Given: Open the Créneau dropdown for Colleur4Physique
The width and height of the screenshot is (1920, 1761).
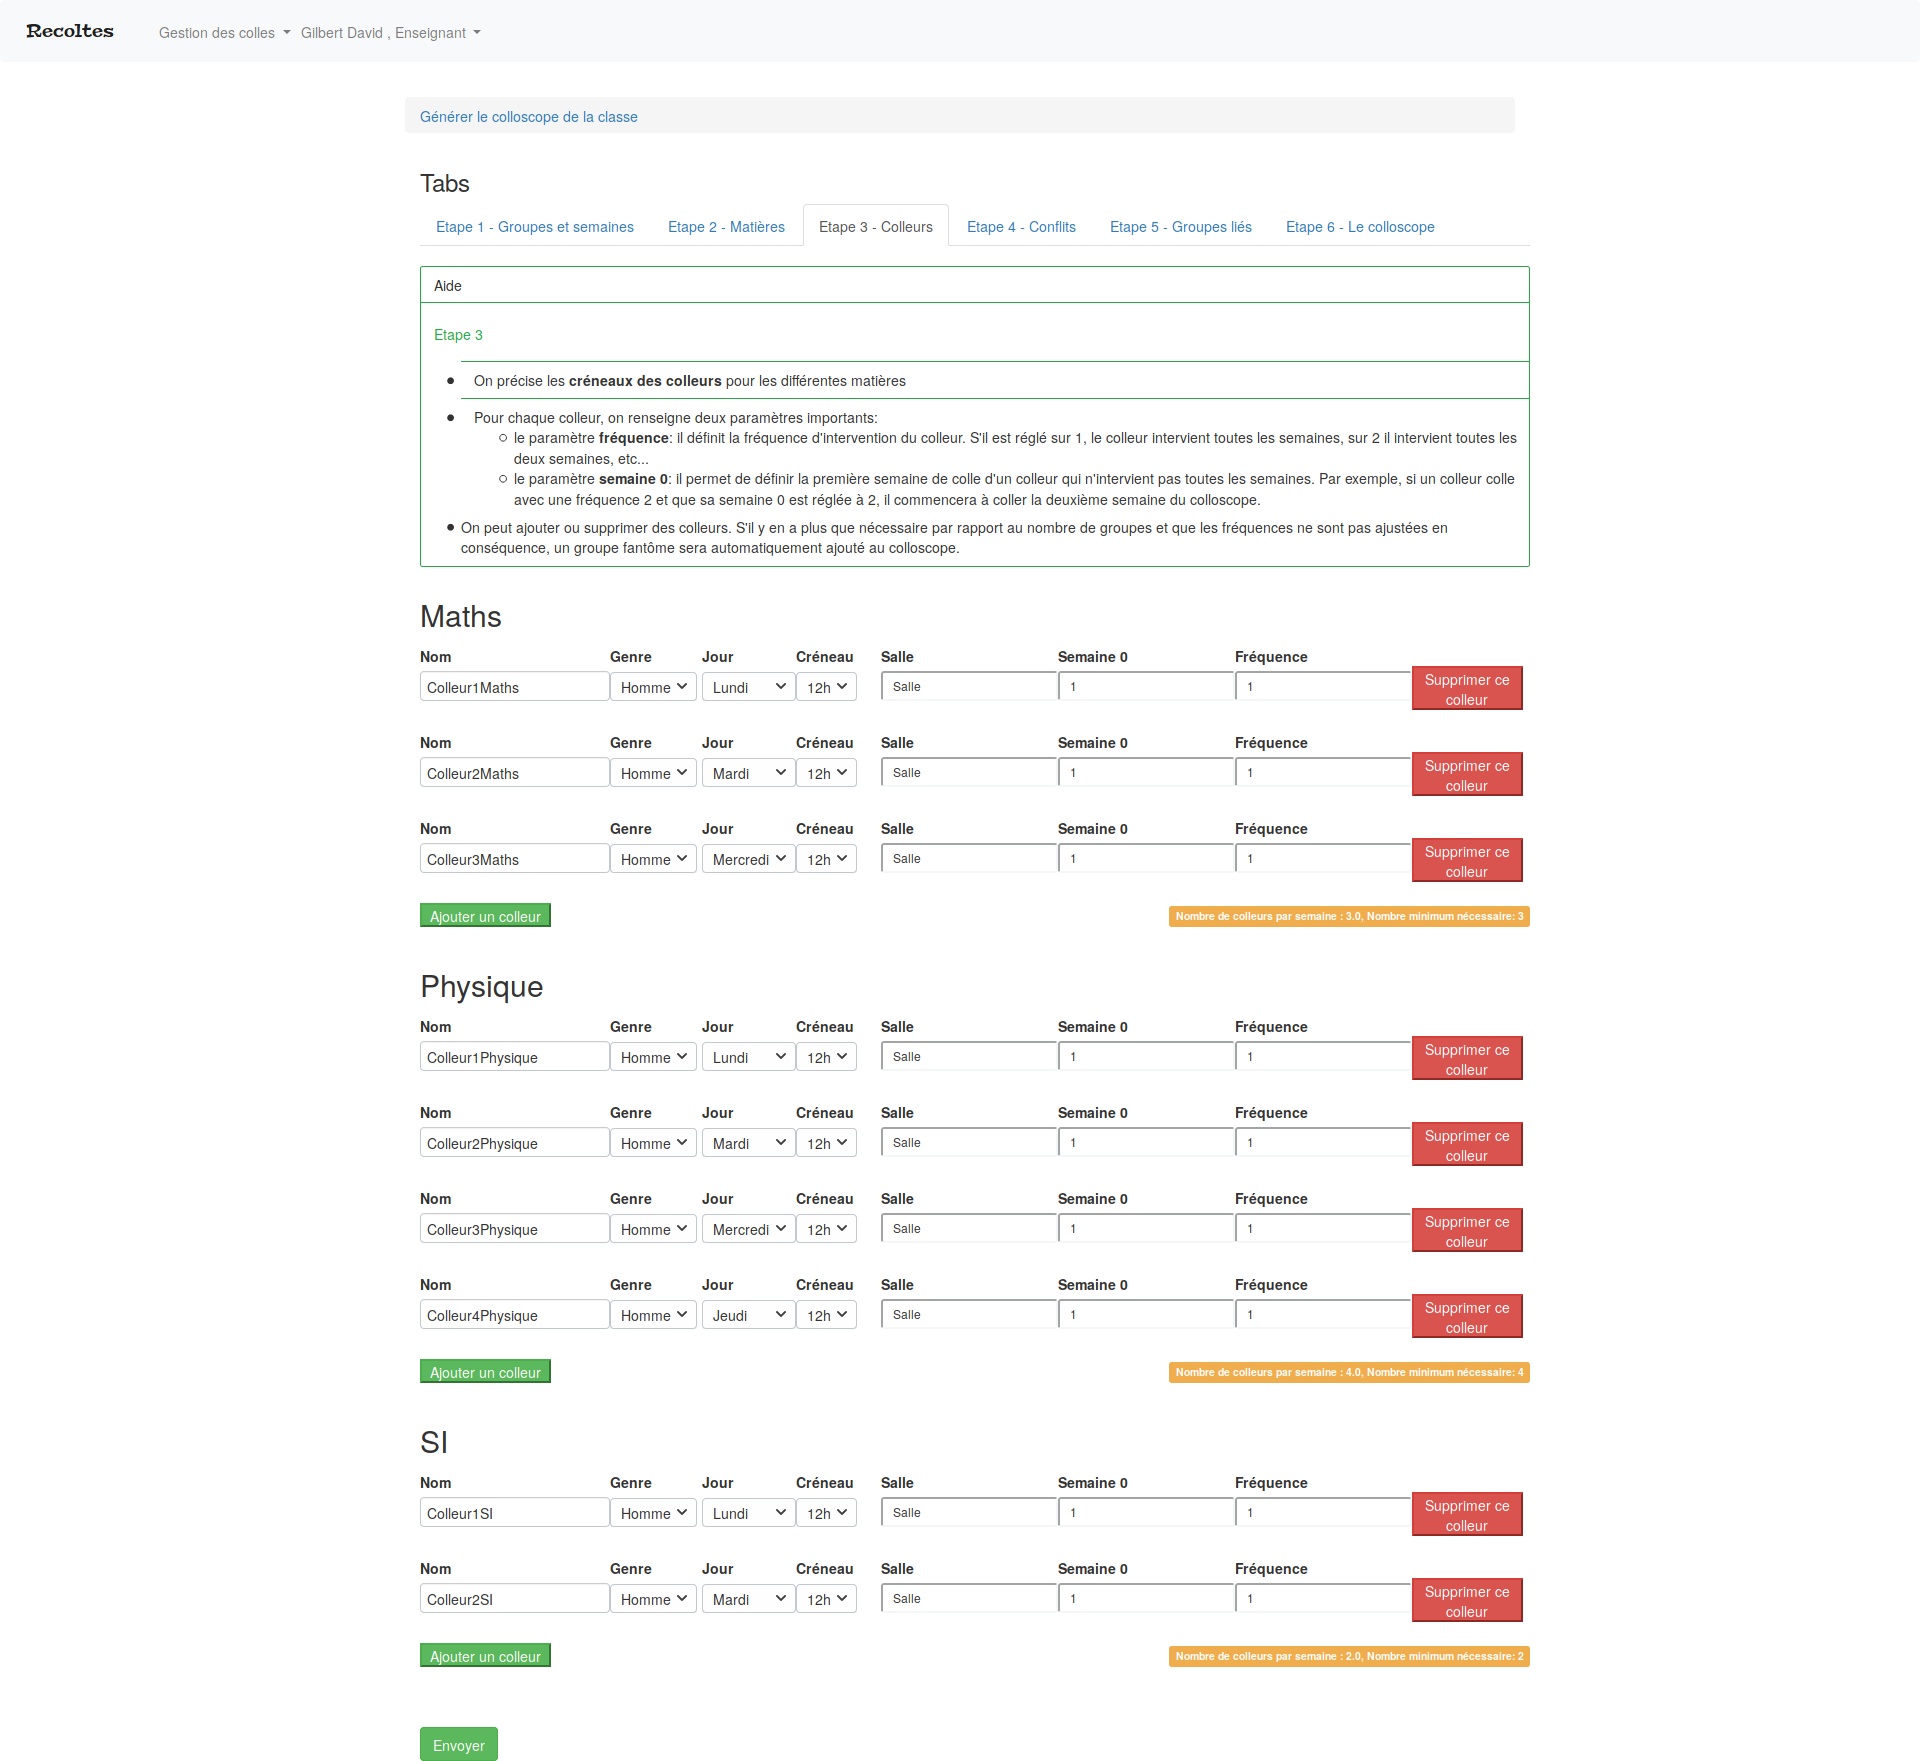Looking at the screenshot, I should coord(826,1315).
